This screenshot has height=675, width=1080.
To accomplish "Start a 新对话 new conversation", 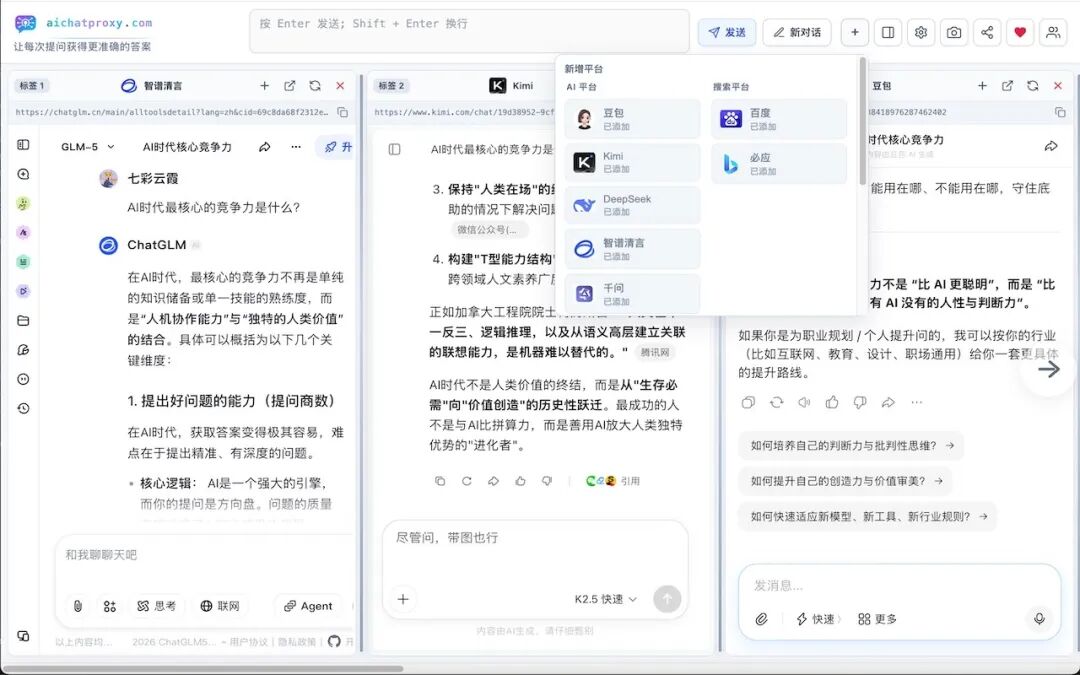I will pyautogui.click(x=797, y=32).
